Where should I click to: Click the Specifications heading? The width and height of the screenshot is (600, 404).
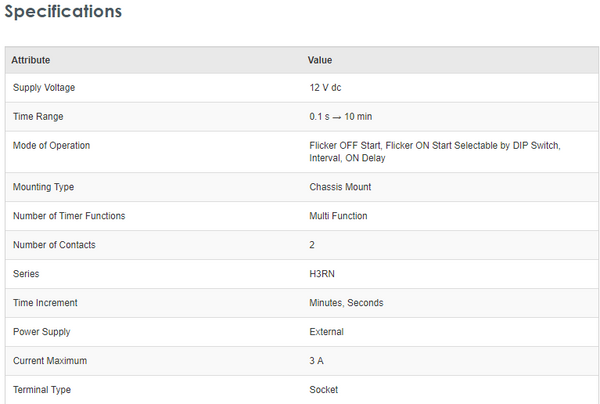tap(63, 13)
